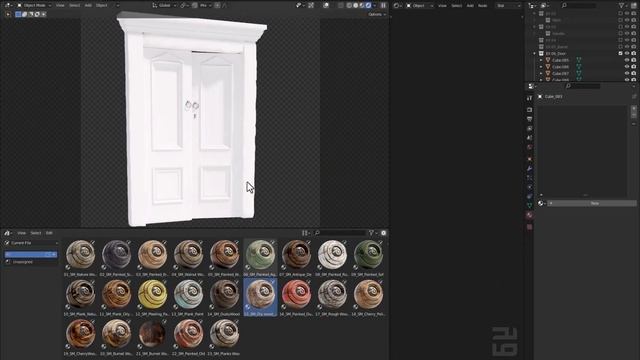640x360 pixels.
Task: Select the Unassigned catalog
Action: (x=23, y=262)
